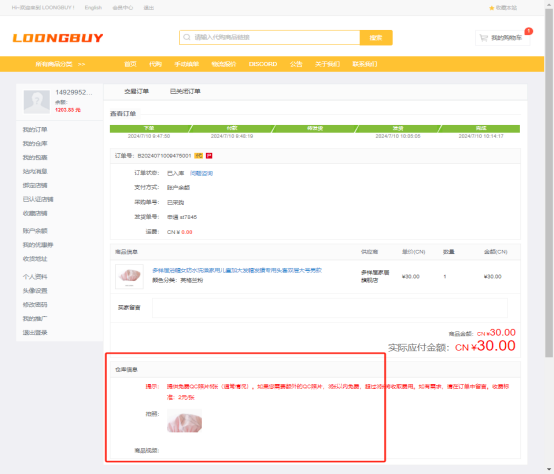
Task: Open the 关于我们 about-us nav item
Action: point(328,64)
